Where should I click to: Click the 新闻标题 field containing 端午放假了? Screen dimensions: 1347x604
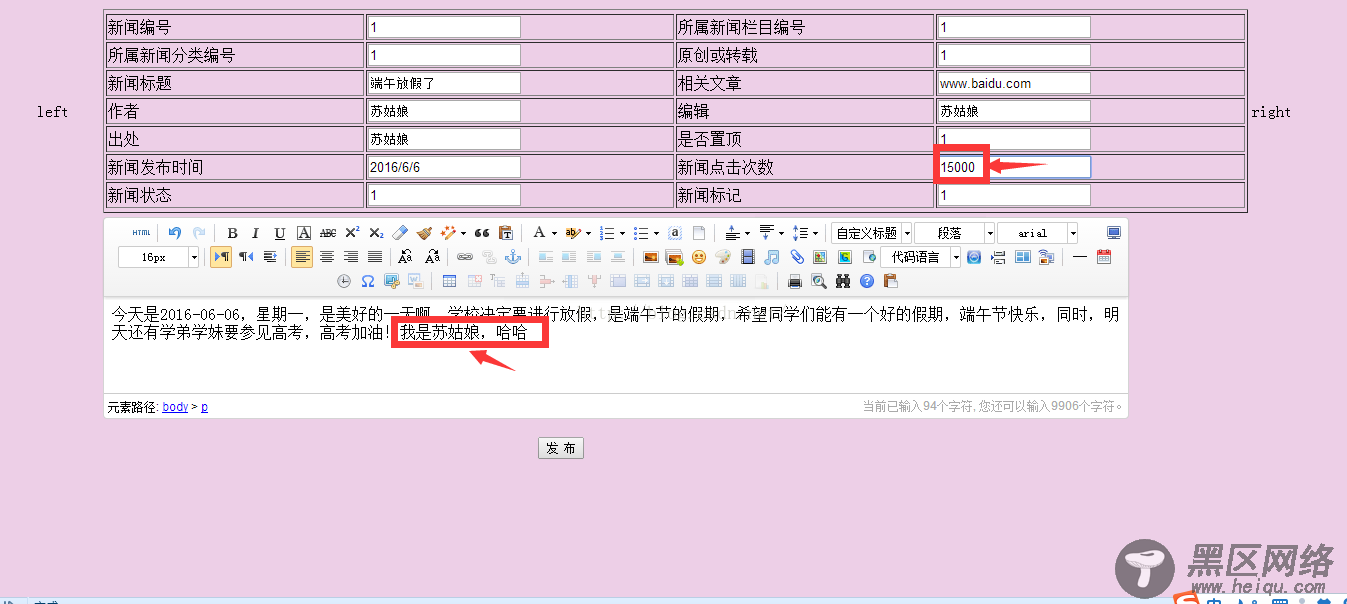(444, 83)
